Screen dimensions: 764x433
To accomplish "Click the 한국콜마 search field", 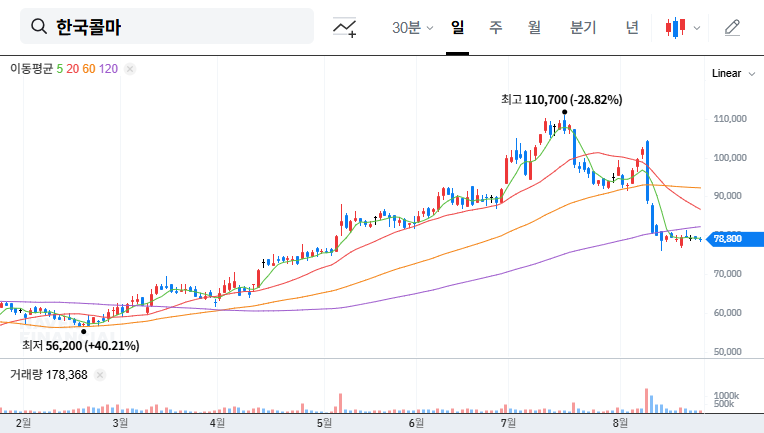I will [x=167, y=26].
